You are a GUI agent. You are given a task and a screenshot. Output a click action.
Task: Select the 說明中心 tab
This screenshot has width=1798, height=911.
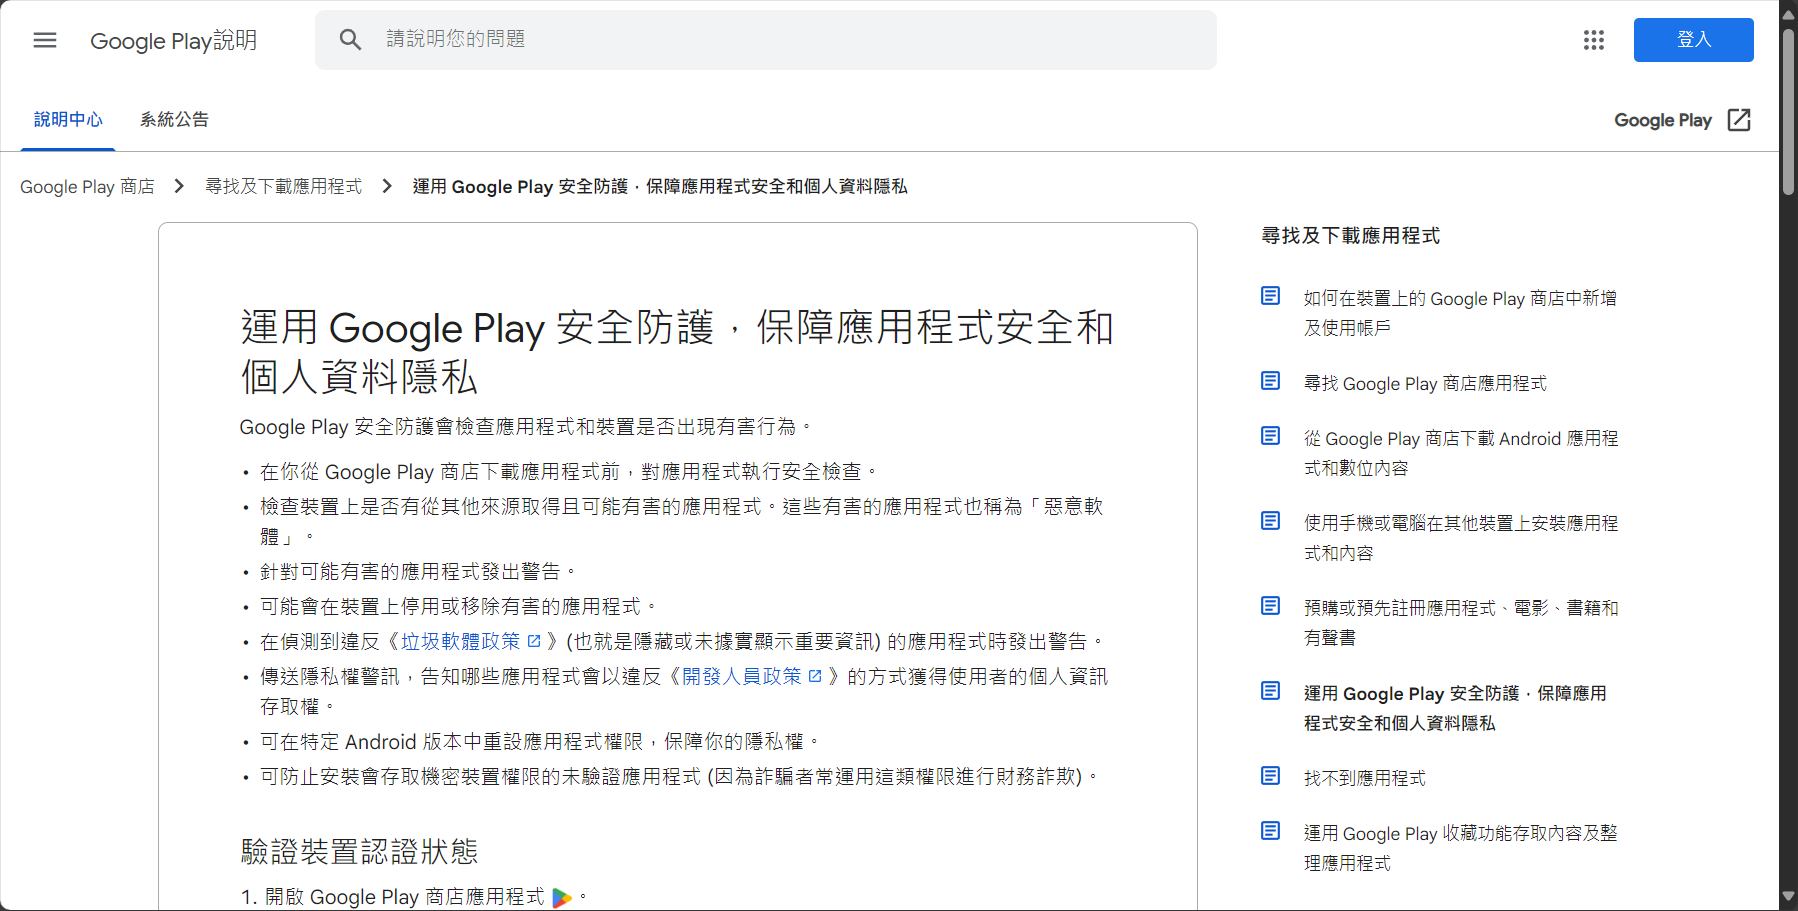[68, 120]
